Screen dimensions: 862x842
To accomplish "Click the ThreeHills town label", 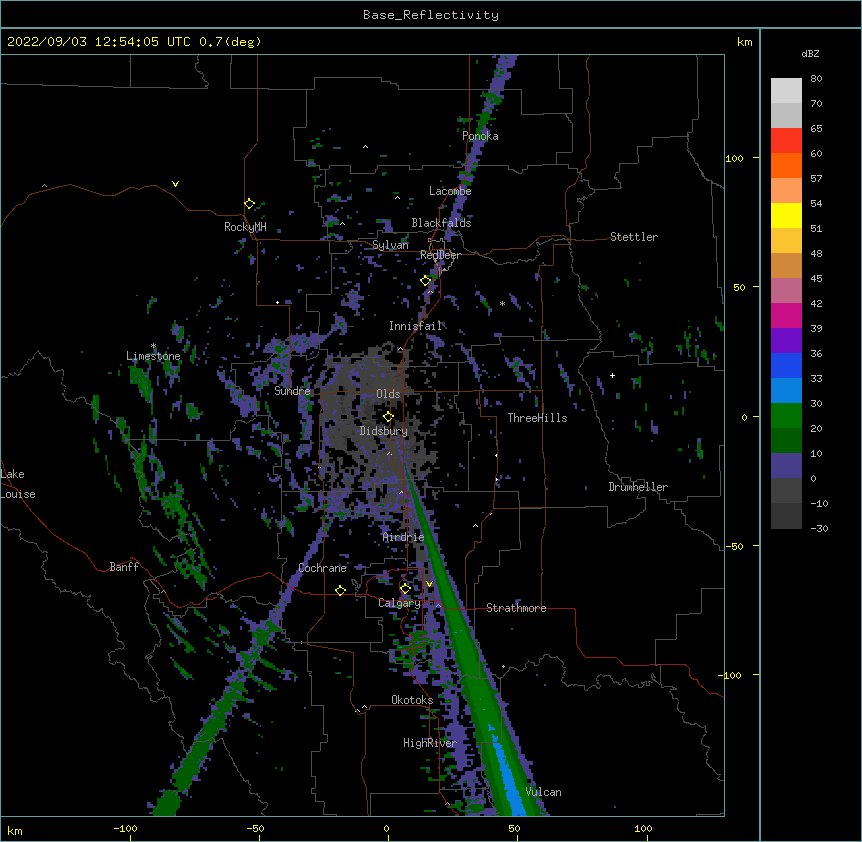I will (x=537, y=418).
